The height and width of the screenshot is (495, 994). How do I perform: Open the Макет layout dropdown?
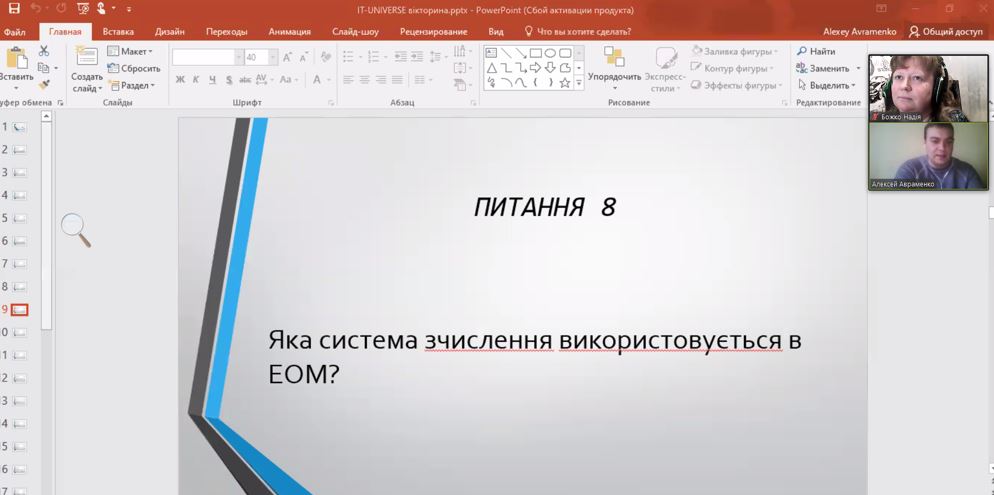(x=130, y=51)
